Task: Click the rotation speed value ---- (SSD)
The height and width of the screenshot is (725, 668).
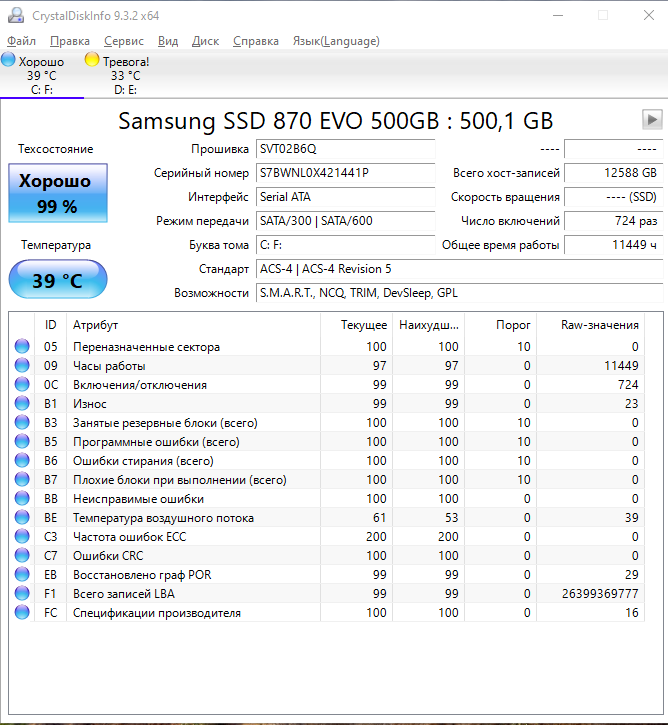Action: tap(613, 197)
